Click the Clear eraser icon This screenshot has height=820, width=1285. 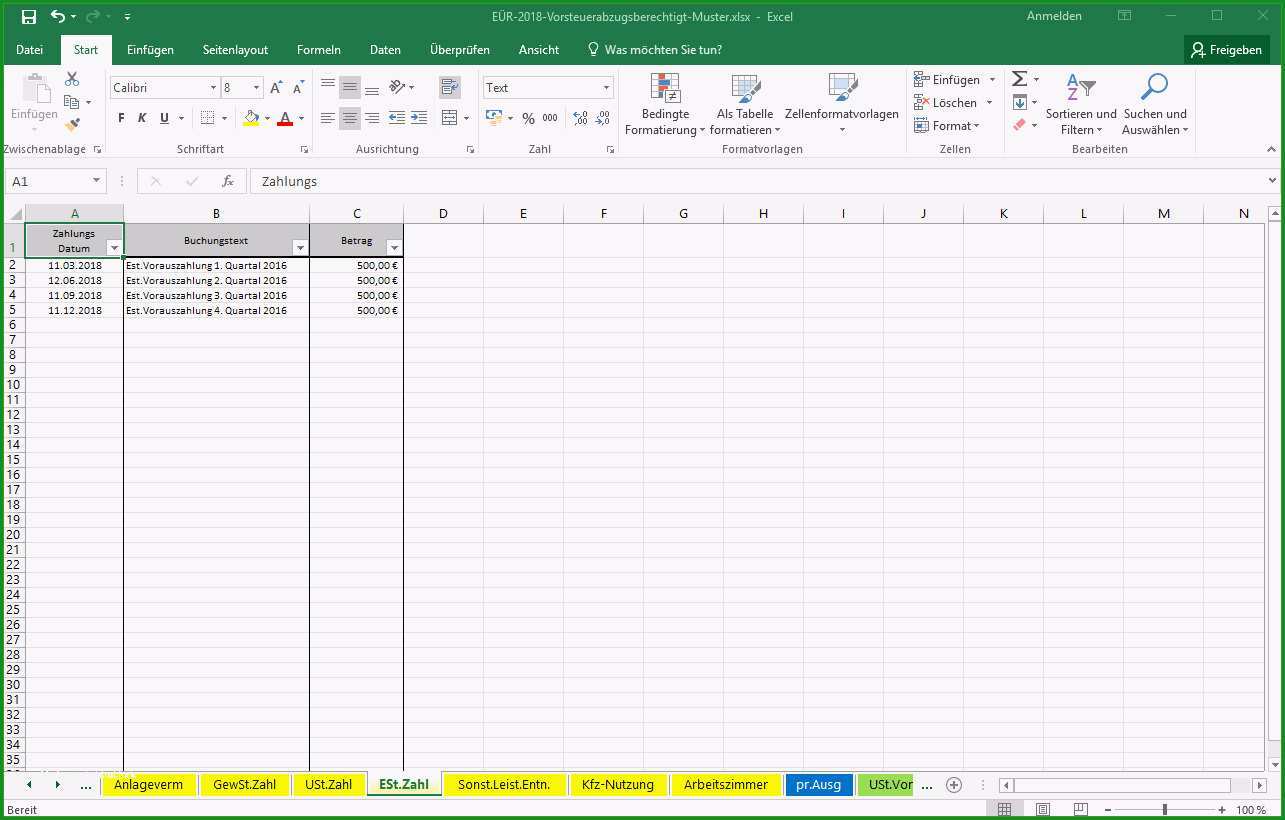[1019, 125]
